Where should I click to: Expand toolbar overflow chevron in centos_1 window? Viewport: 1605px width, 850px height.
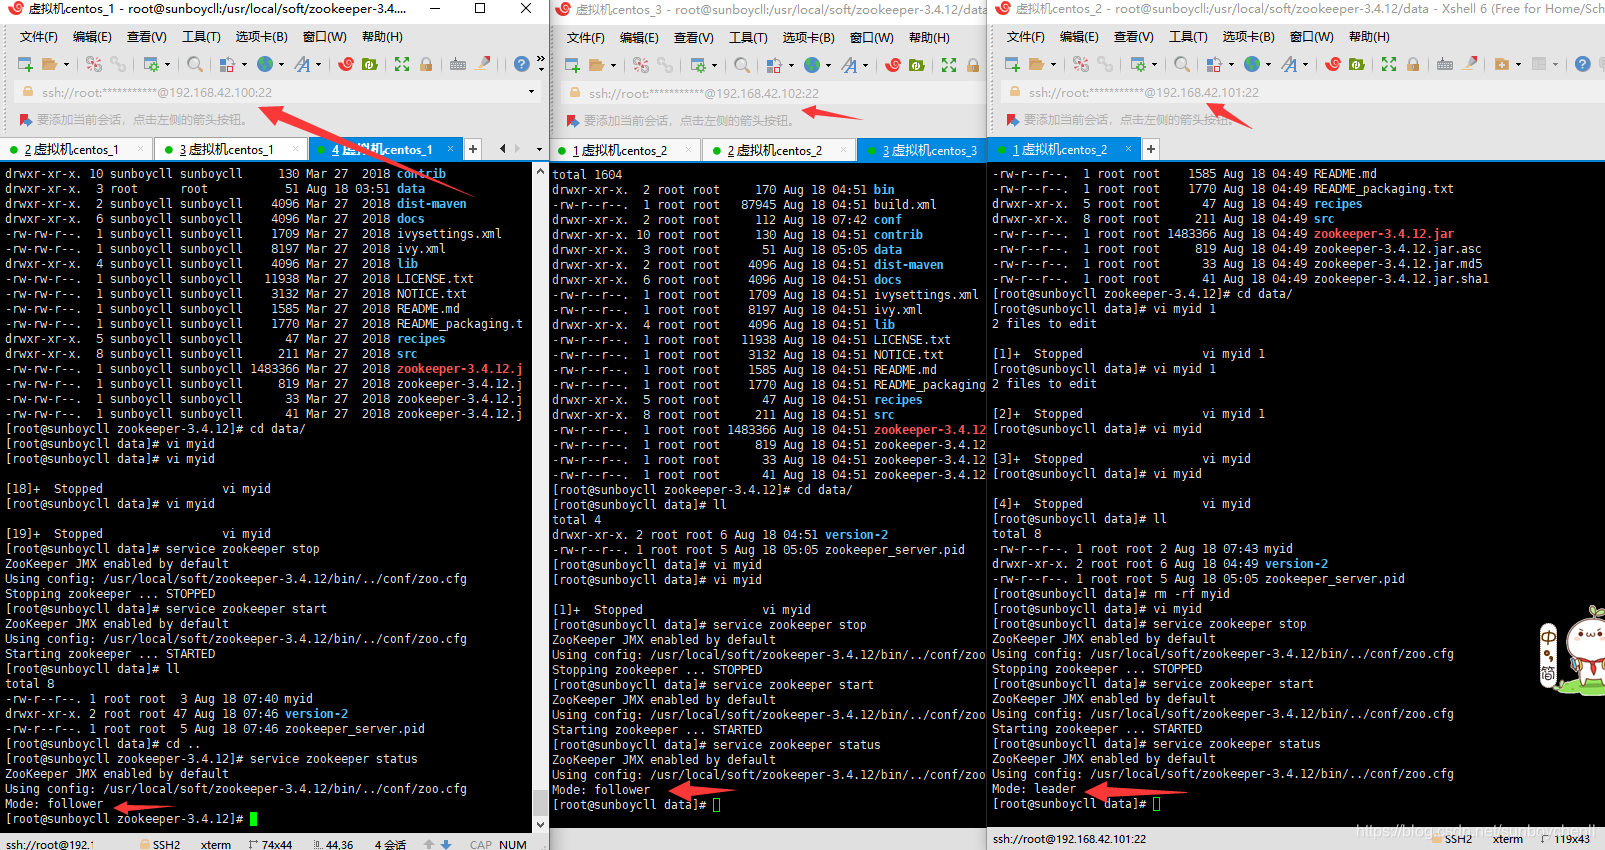[x=541, y=64]
